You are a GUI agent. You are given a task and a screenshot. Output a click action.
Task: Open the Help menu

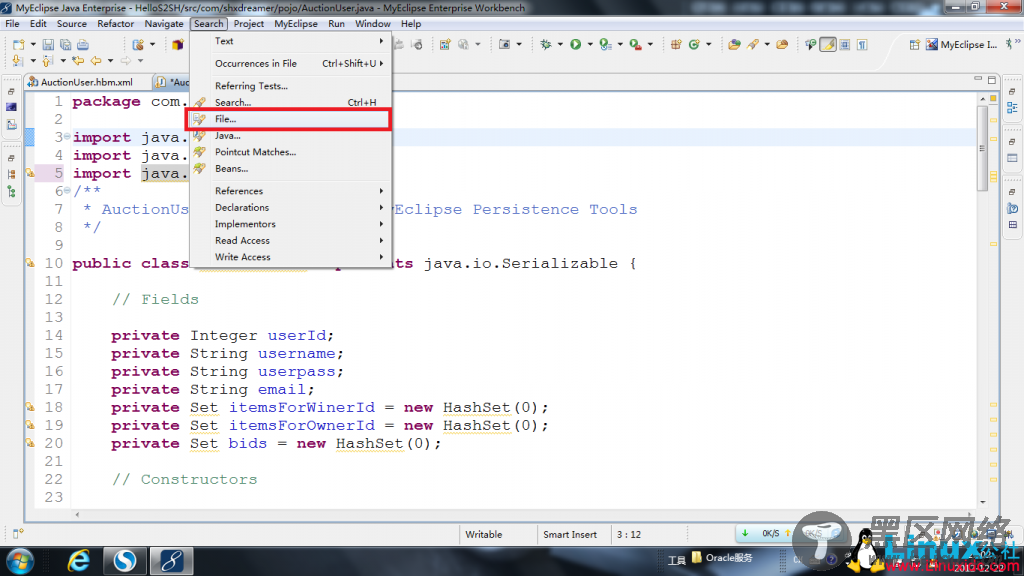[411, 24]
